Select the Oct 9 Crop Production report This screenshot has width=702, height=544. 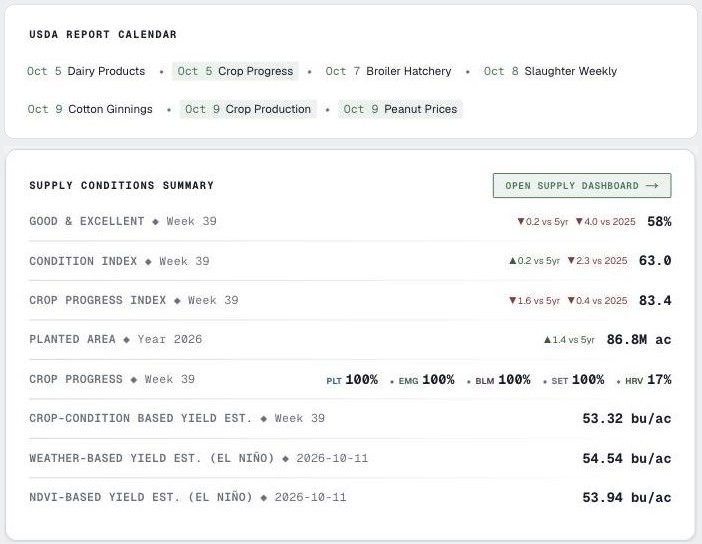tap(248, 109)
